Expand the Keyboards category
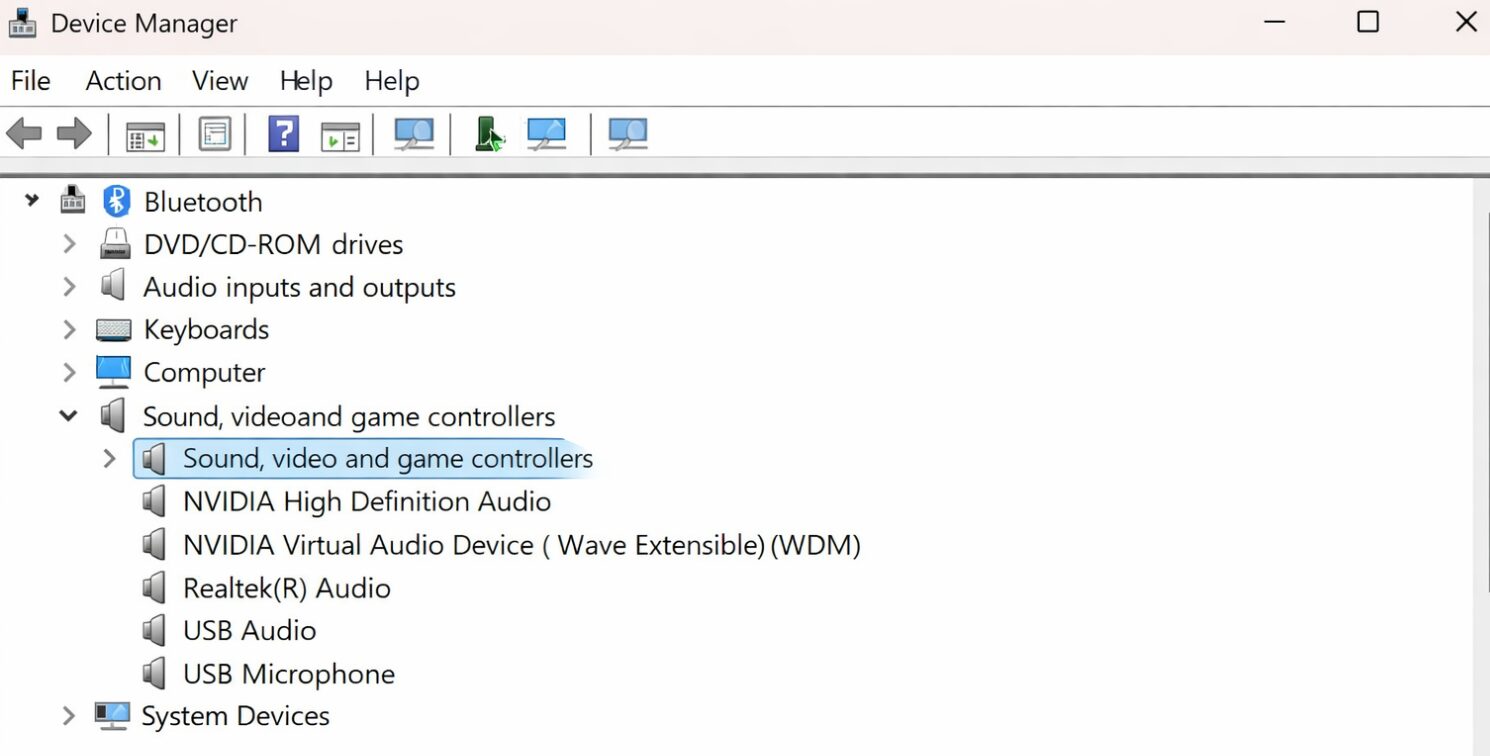Screen dimensions: 1490x756 point(69,329)
